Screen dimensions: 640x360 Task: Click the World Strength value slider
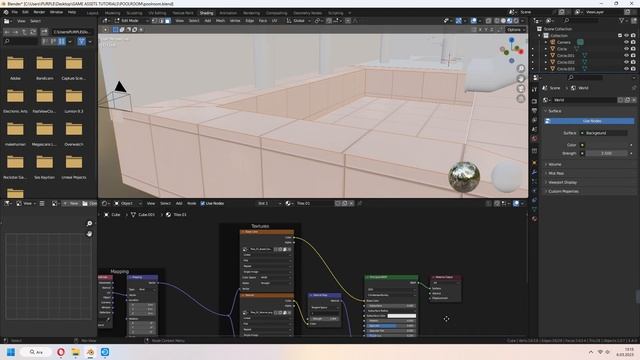[x=607, y=153]
